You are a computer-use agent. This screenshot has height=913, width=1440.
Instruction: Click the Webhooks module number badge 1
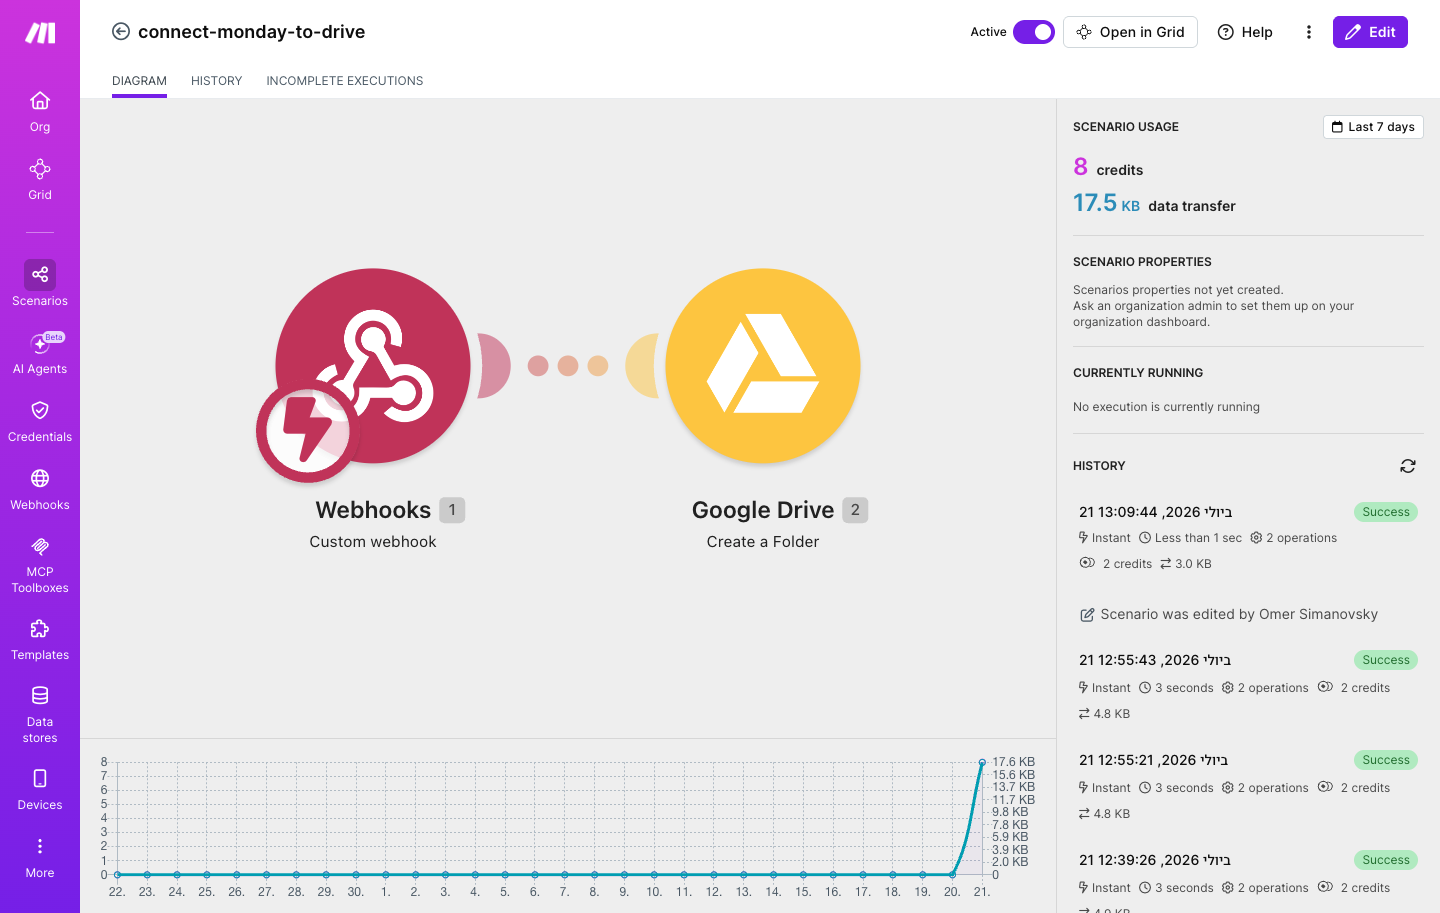click(x=452, y=510)
